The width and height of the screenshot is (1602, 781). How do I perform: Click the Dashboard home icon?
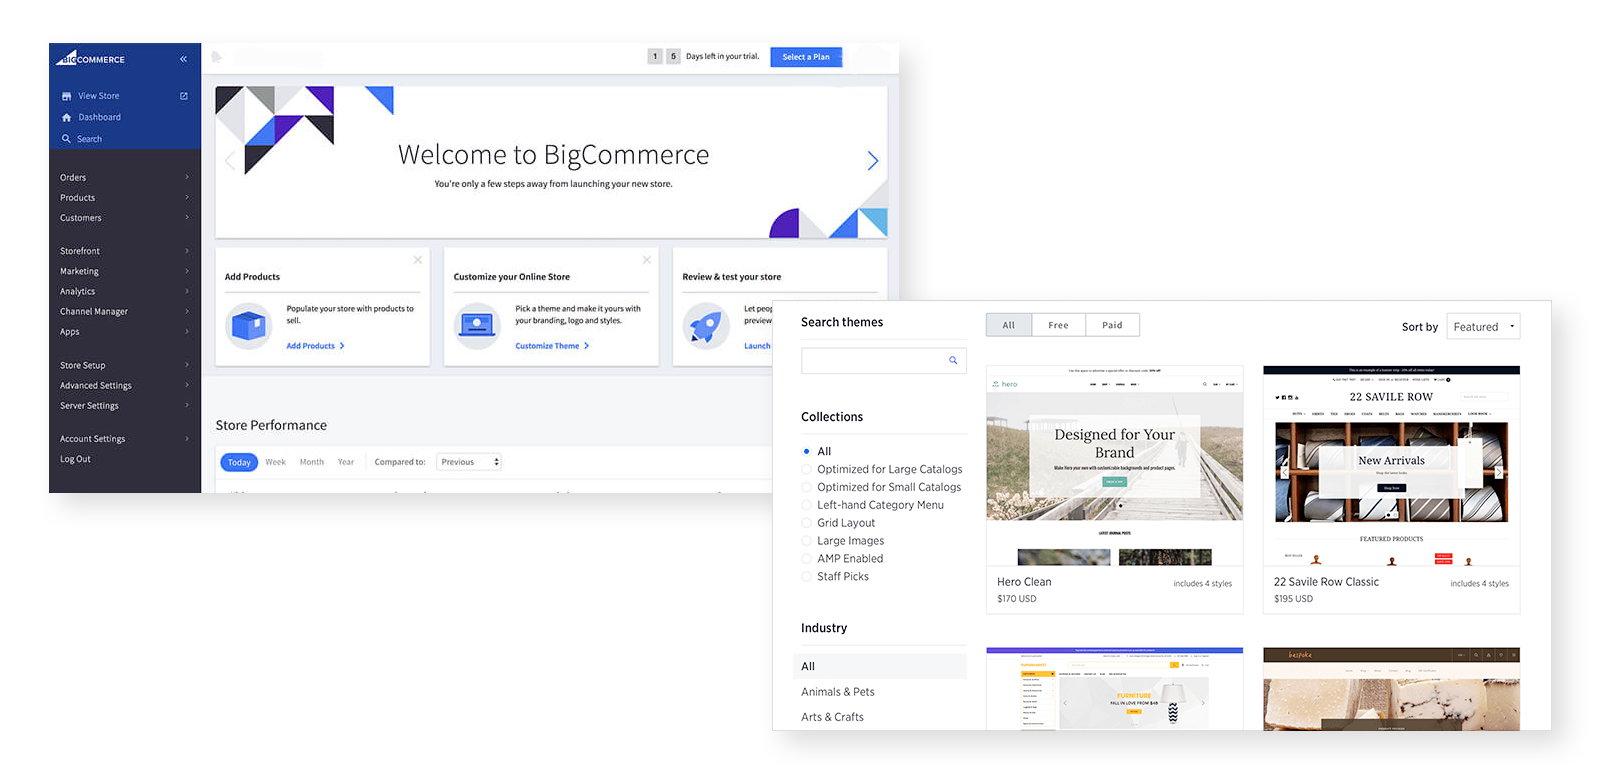pos(67,117)
